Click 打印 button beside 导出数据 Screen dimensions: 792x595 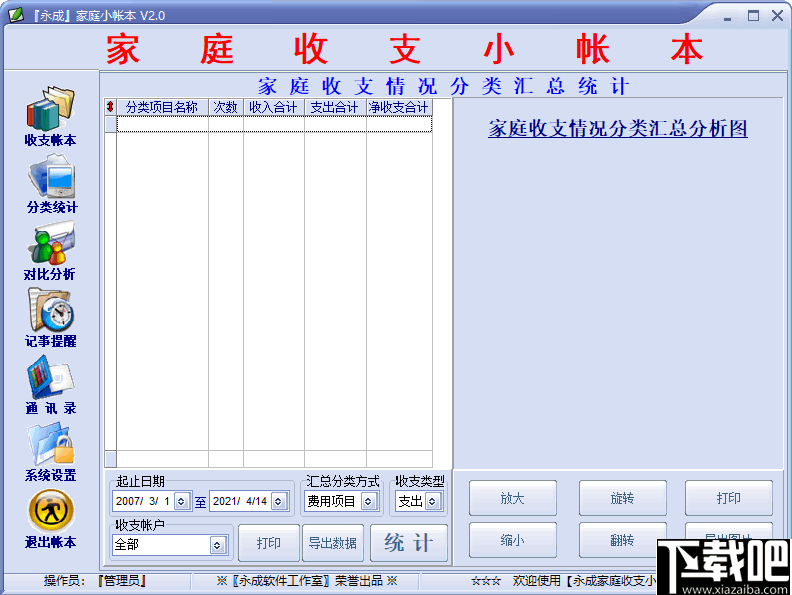[268, 543]
